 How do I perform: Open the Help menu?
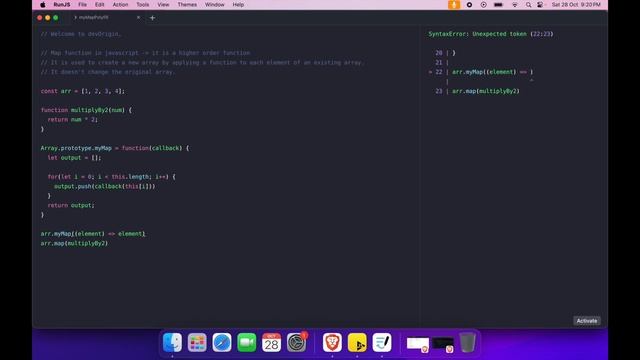pos(238,5)
